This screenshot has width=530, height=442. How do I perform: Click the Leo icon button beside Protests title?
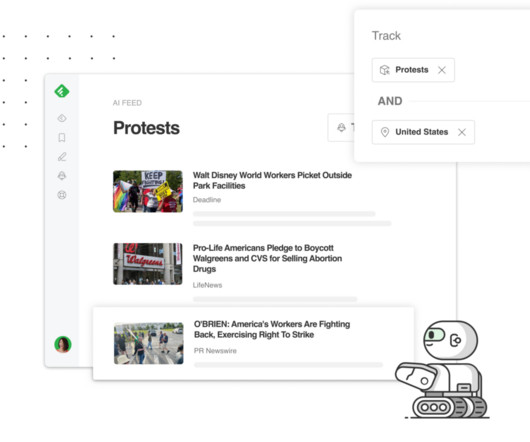coord(341,128)
